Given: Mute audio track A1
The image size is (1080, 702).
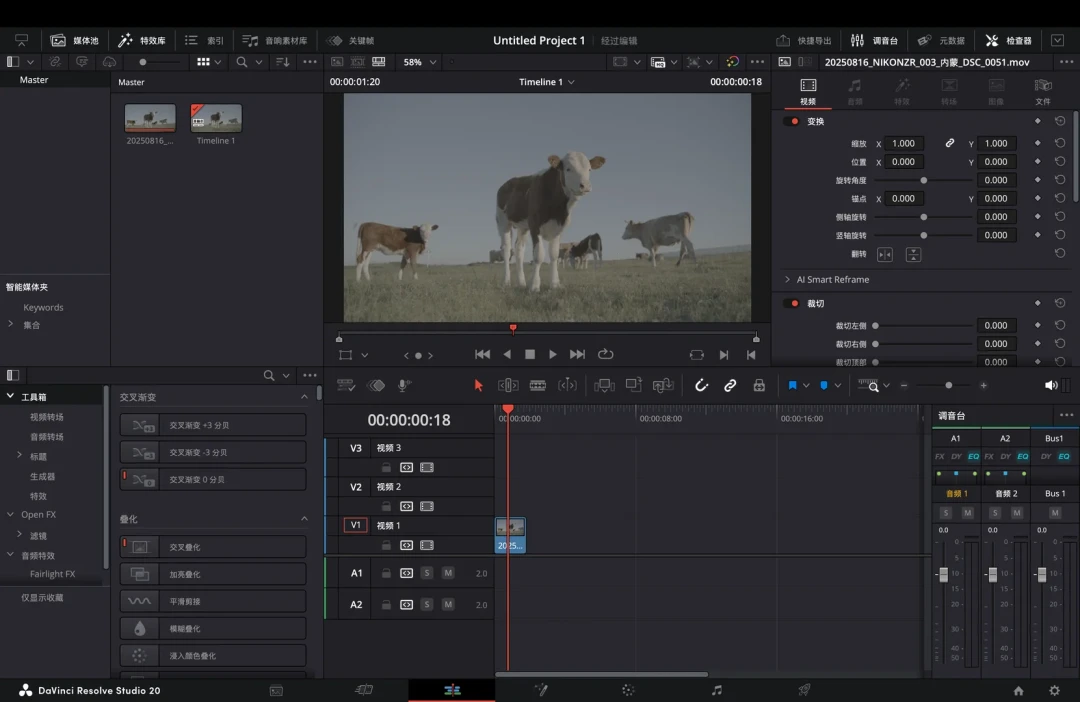Looking at the screenshot, I should point(448,573).
